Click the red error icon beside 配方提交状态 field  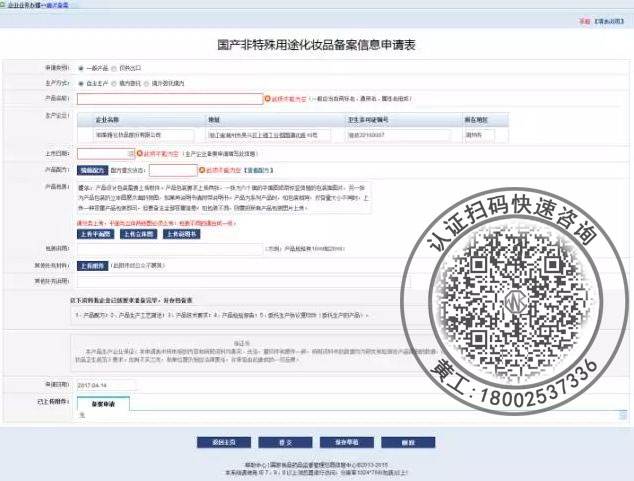click(x=202, y=170)
